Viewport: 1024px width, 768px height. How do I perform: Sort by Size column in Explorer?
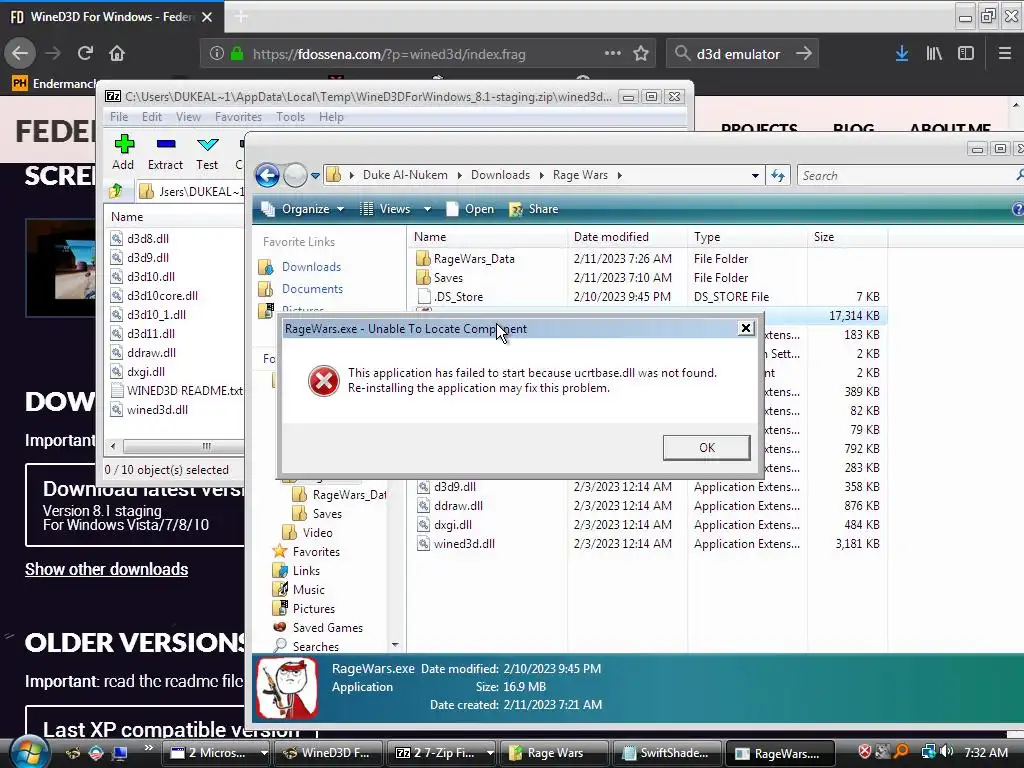point(846,237)
